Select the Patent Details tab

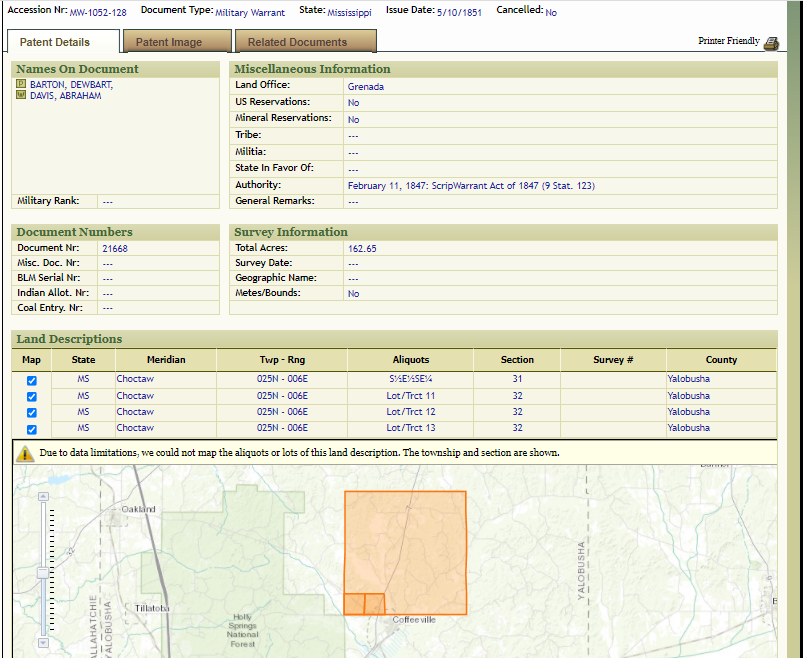click(55, 42)
